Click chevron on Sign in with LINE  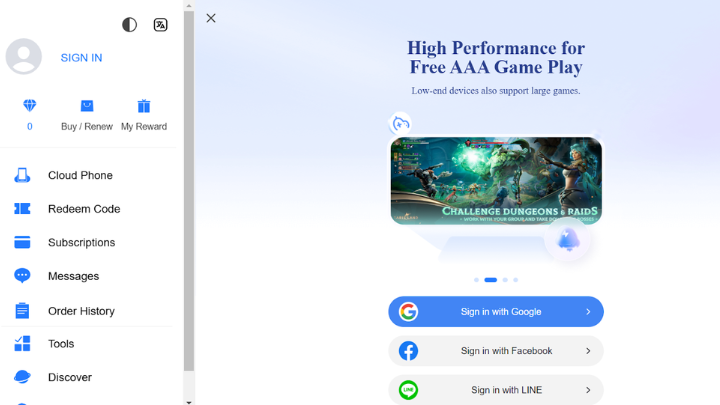coord(588,390)
